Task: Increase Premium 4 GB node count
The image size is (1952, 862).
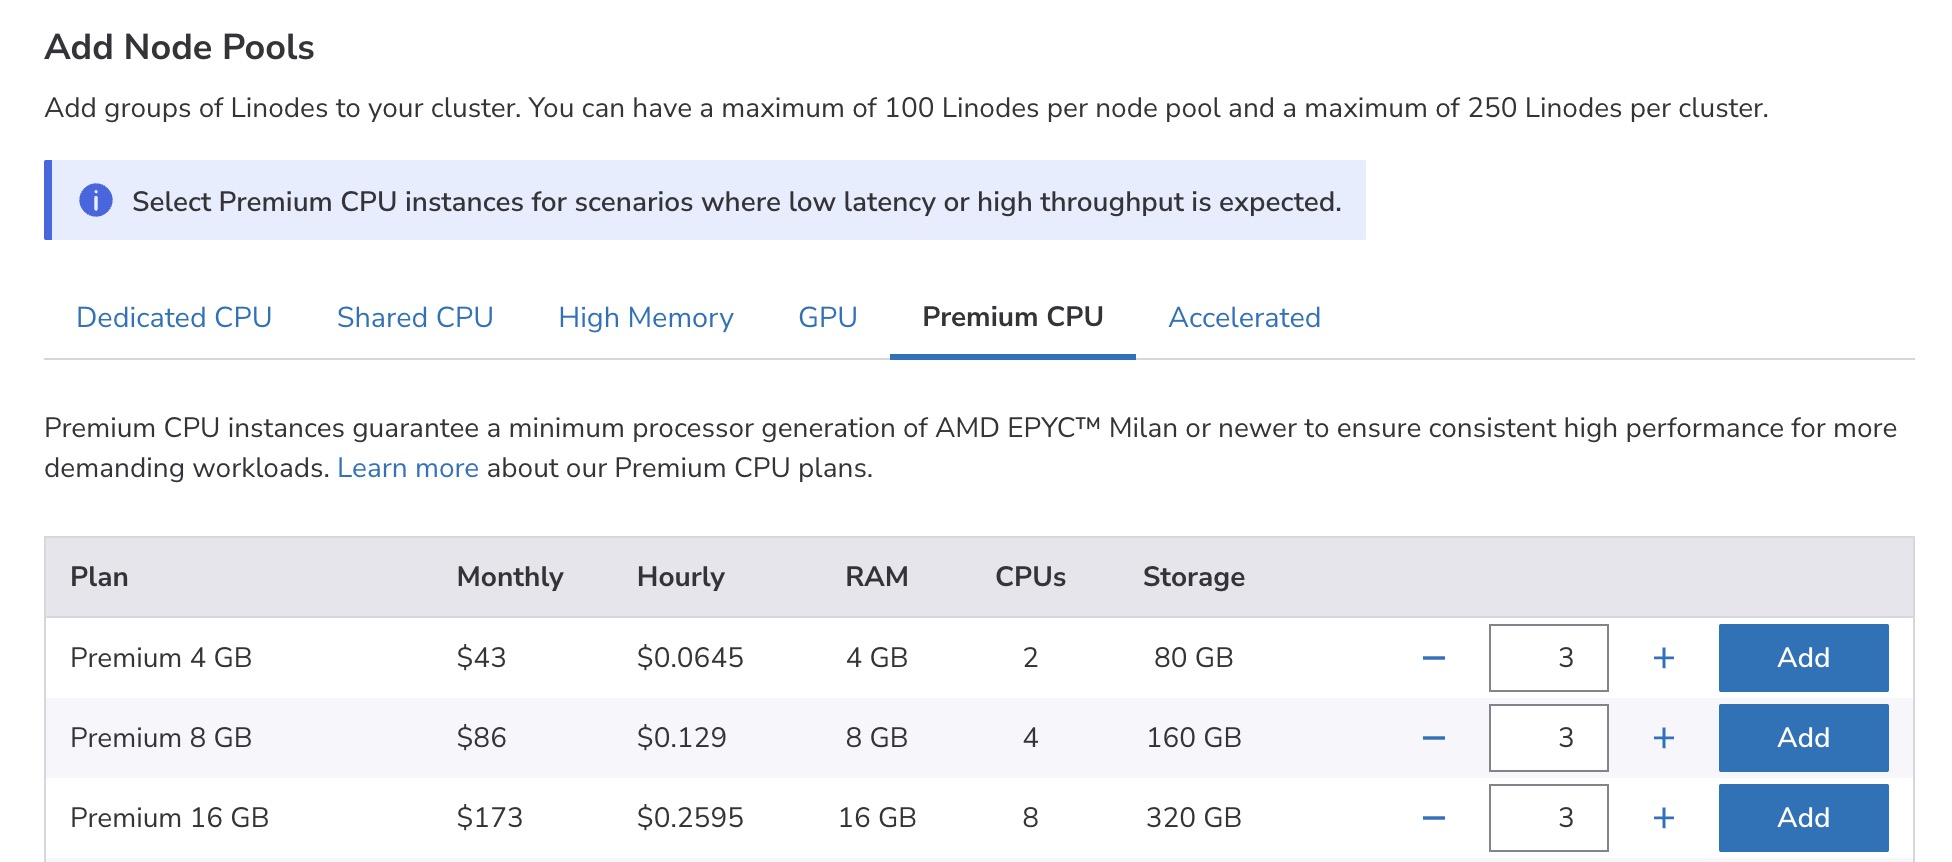Action: [1664, 658]
